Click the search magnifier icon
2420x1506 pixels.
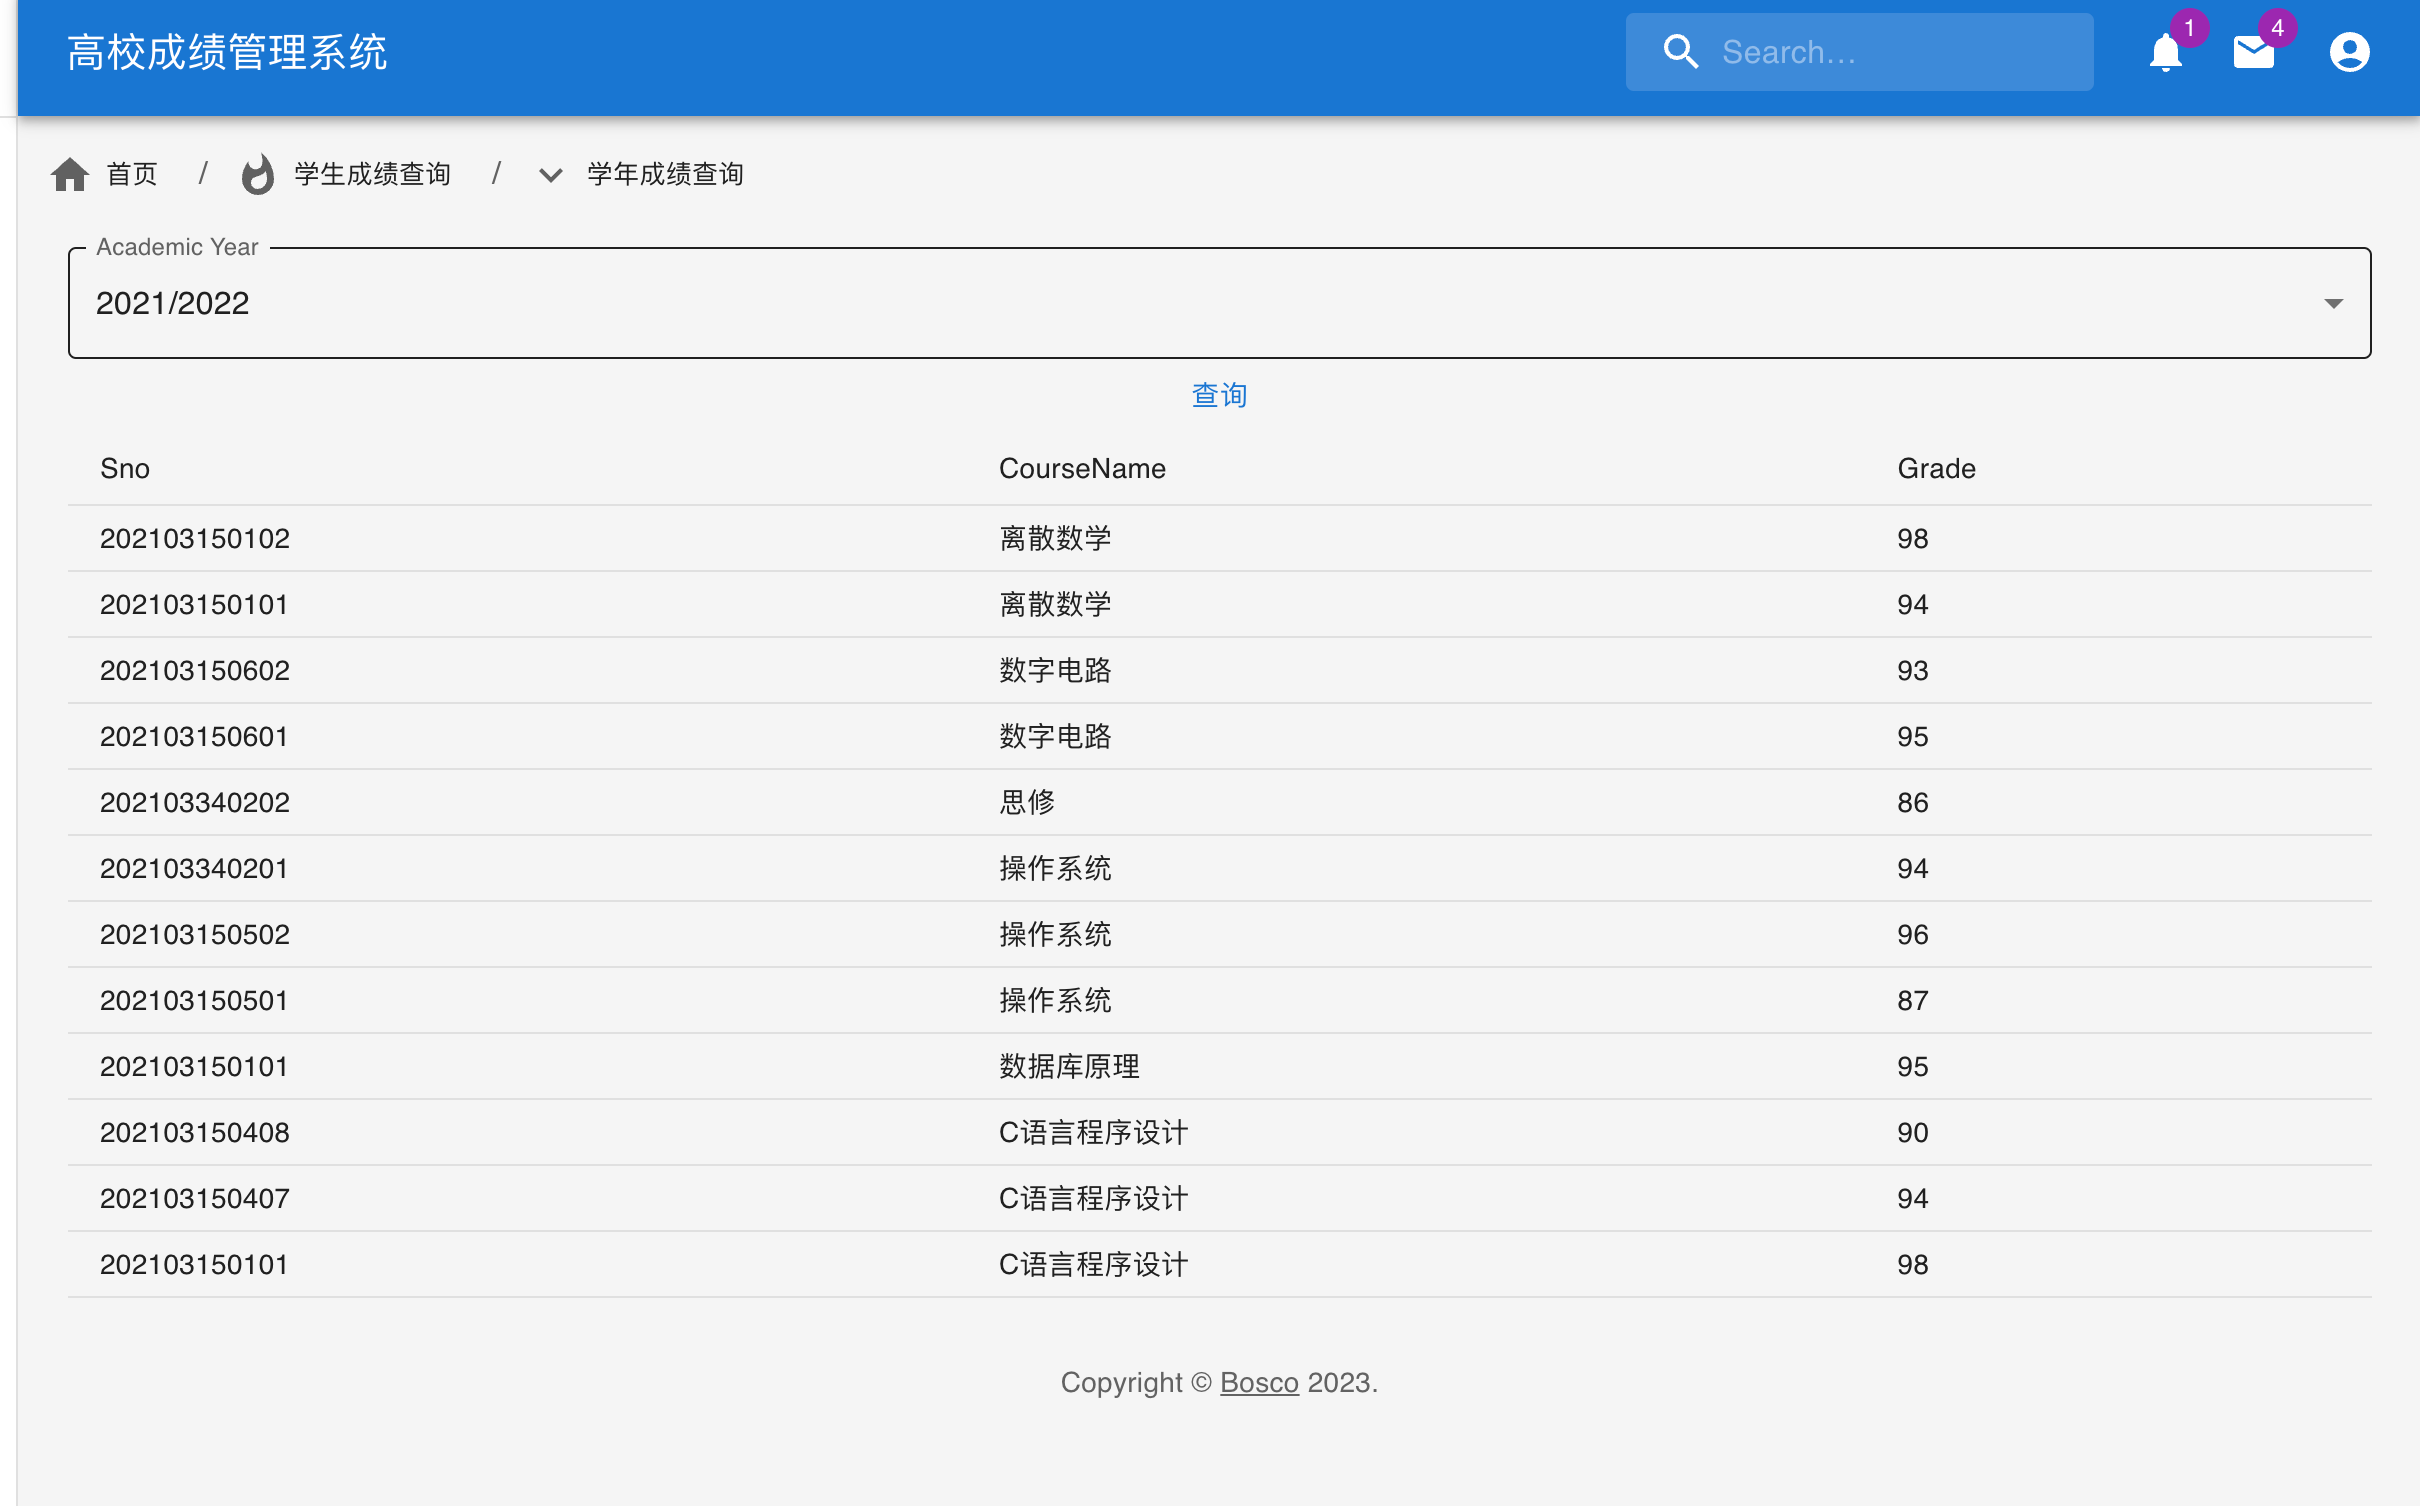(x=1681, y=52)
